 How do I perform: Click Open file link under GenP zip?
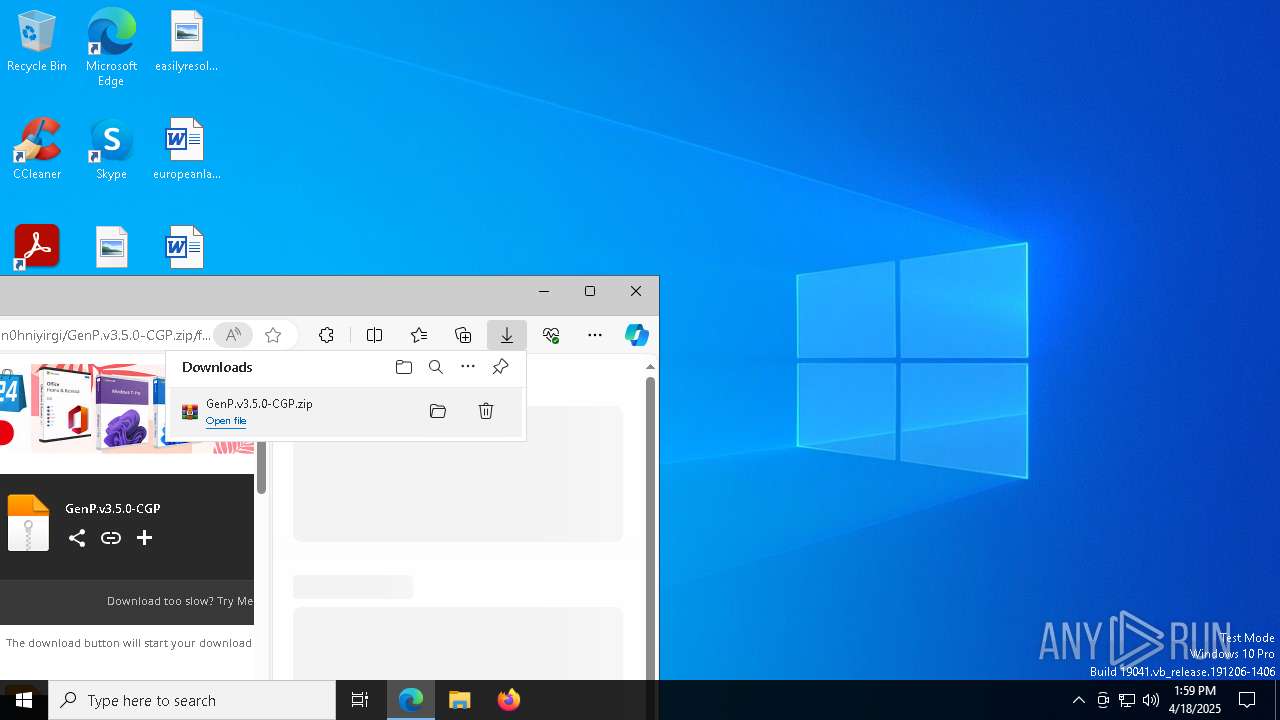pos(226,421)
